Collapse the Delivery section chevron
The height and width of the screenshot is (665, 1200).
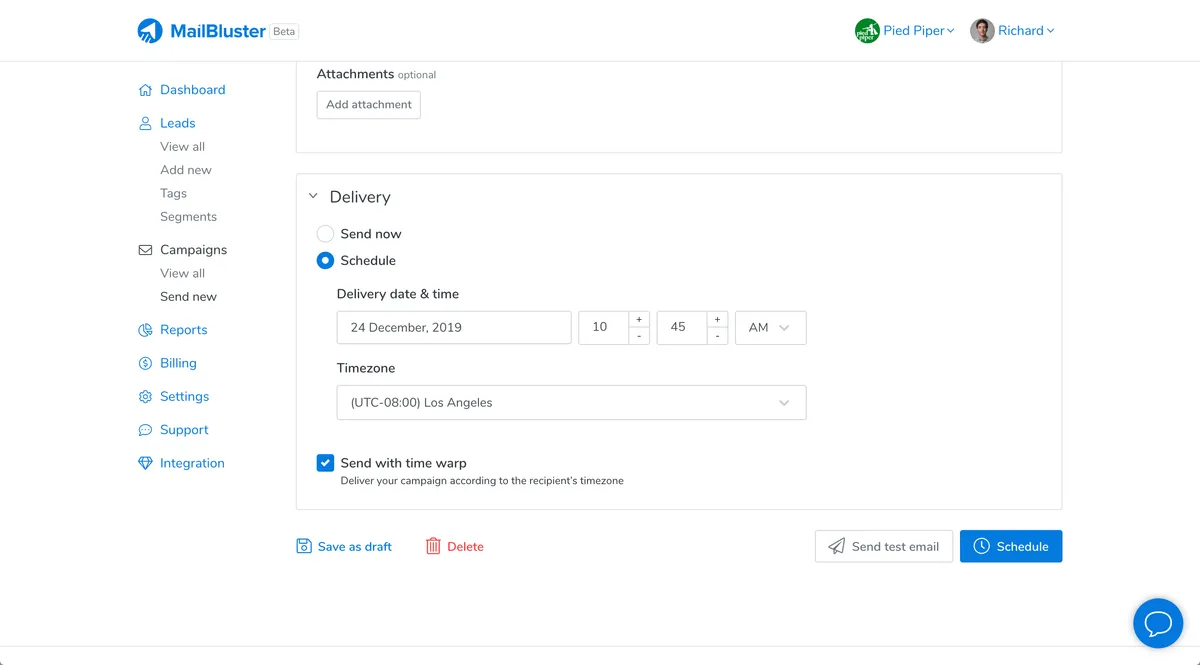point(313,197)
